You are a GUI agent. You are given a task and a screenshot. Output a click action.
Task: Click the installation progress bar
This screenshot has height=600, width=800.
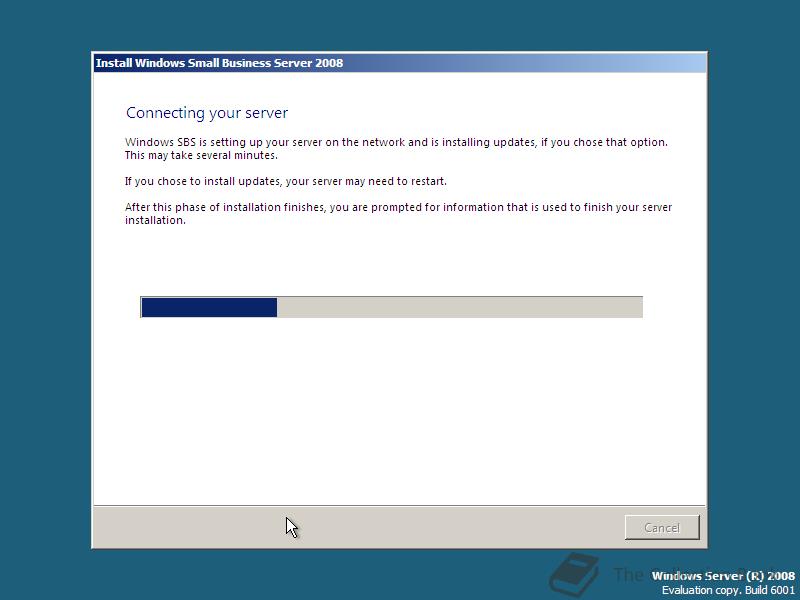(391, 307)
